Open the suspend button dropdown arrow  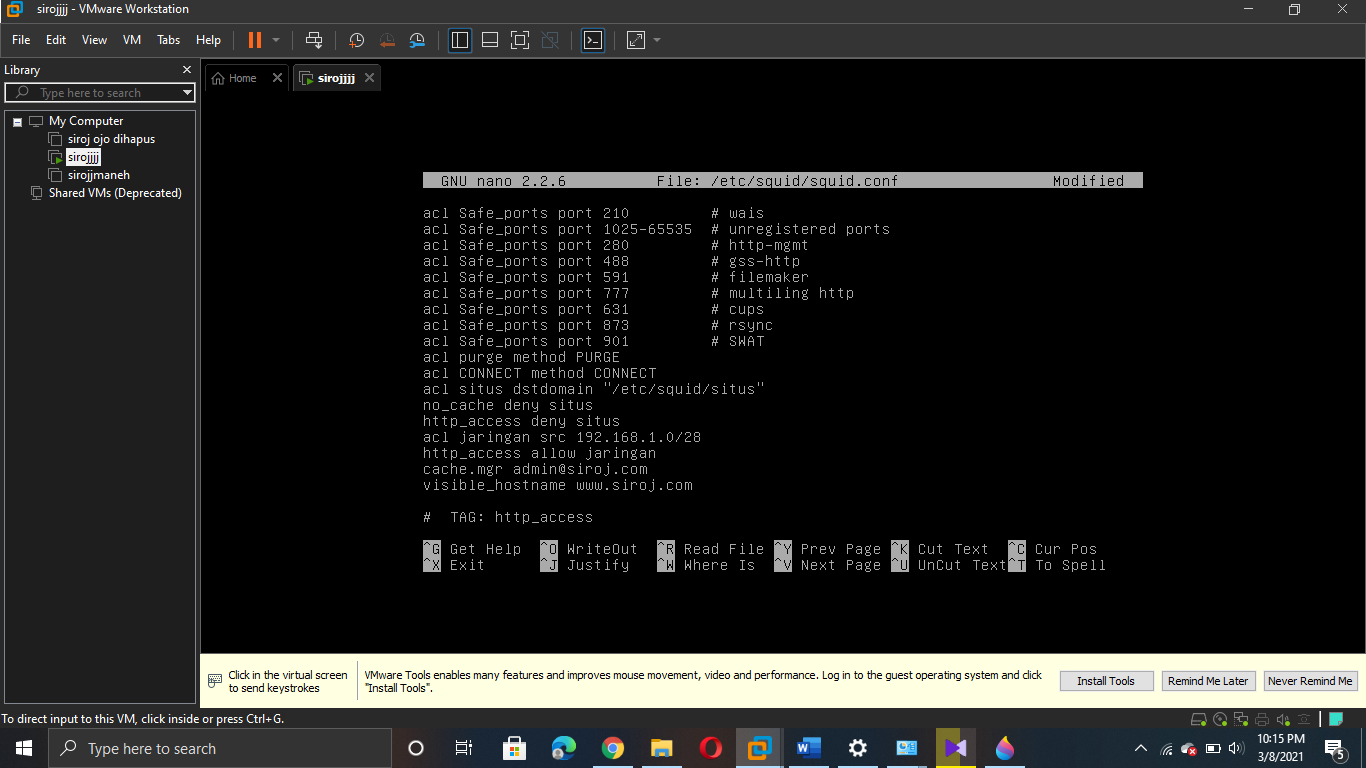[x=275, y=40]
